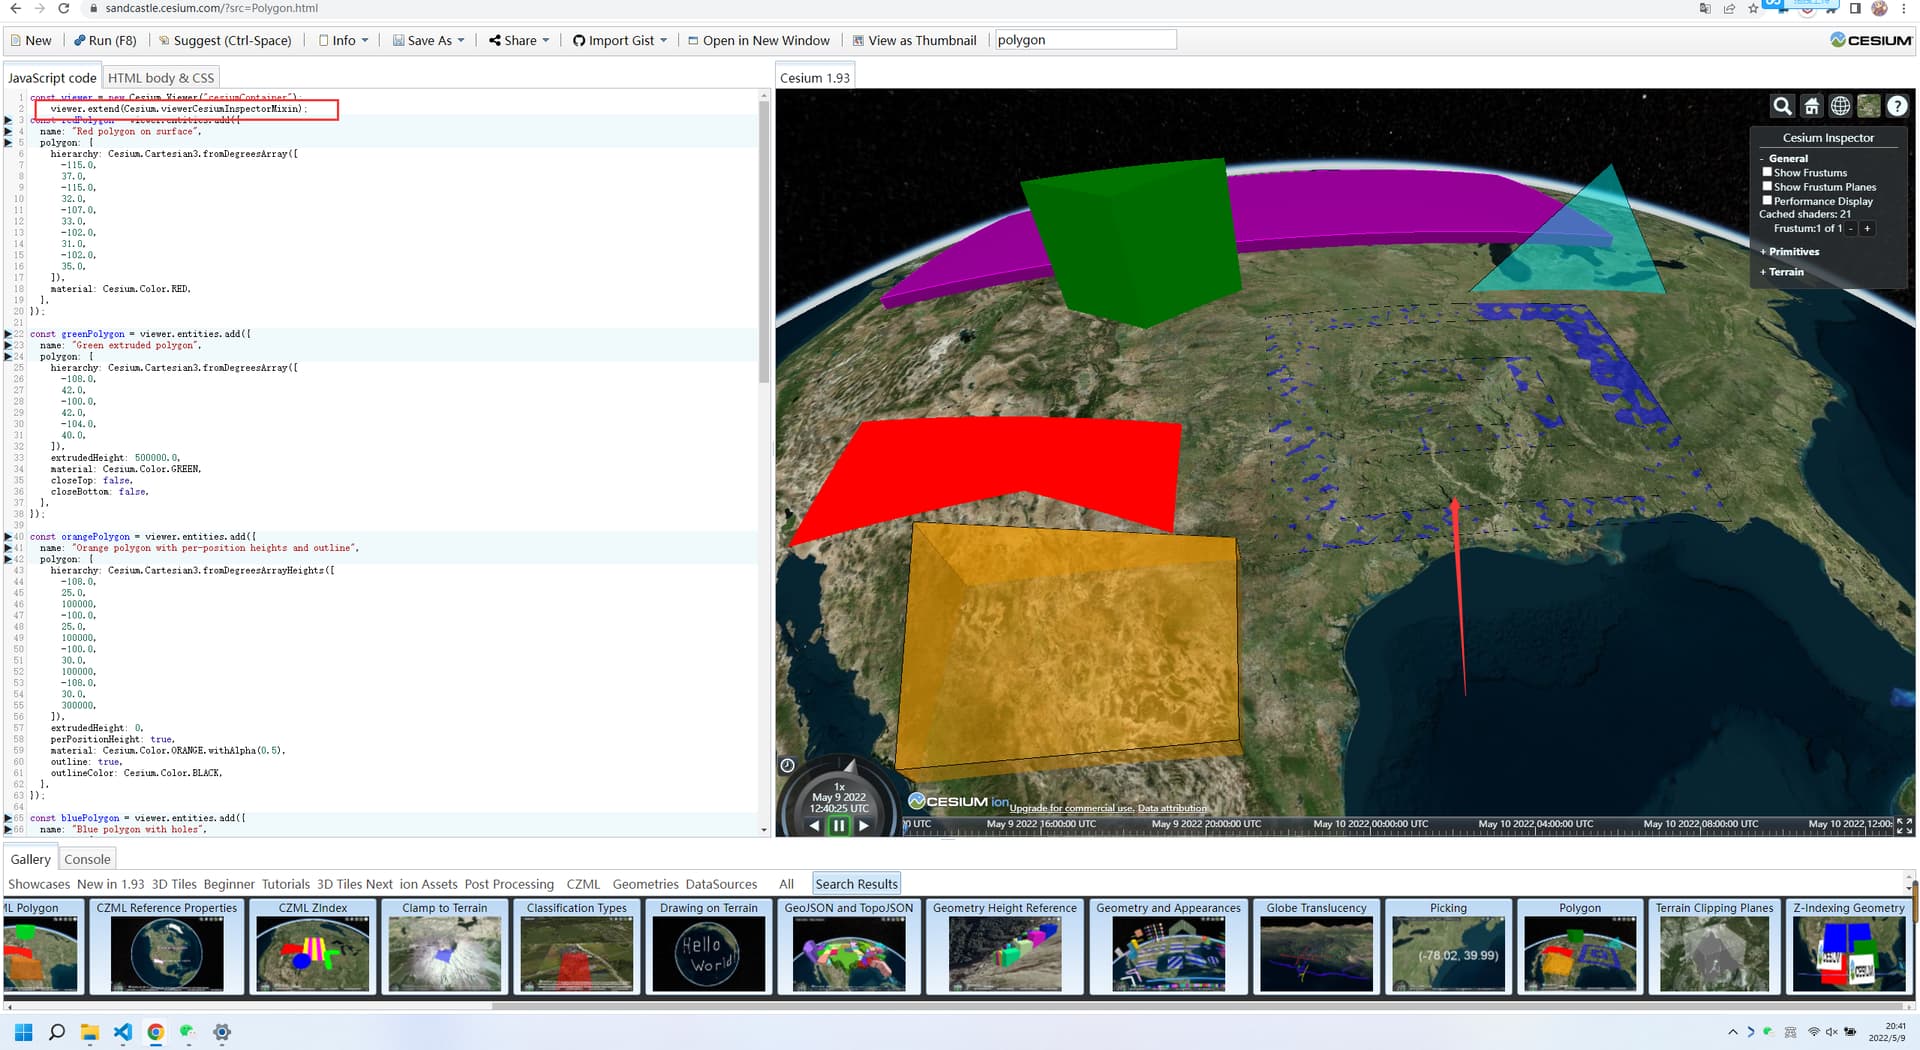Image resolution: width=1920 pixels, height=1050 pixels.
Task: Select the JavaScript code tab
Action: pyautogui.click(x=52, y=77)
